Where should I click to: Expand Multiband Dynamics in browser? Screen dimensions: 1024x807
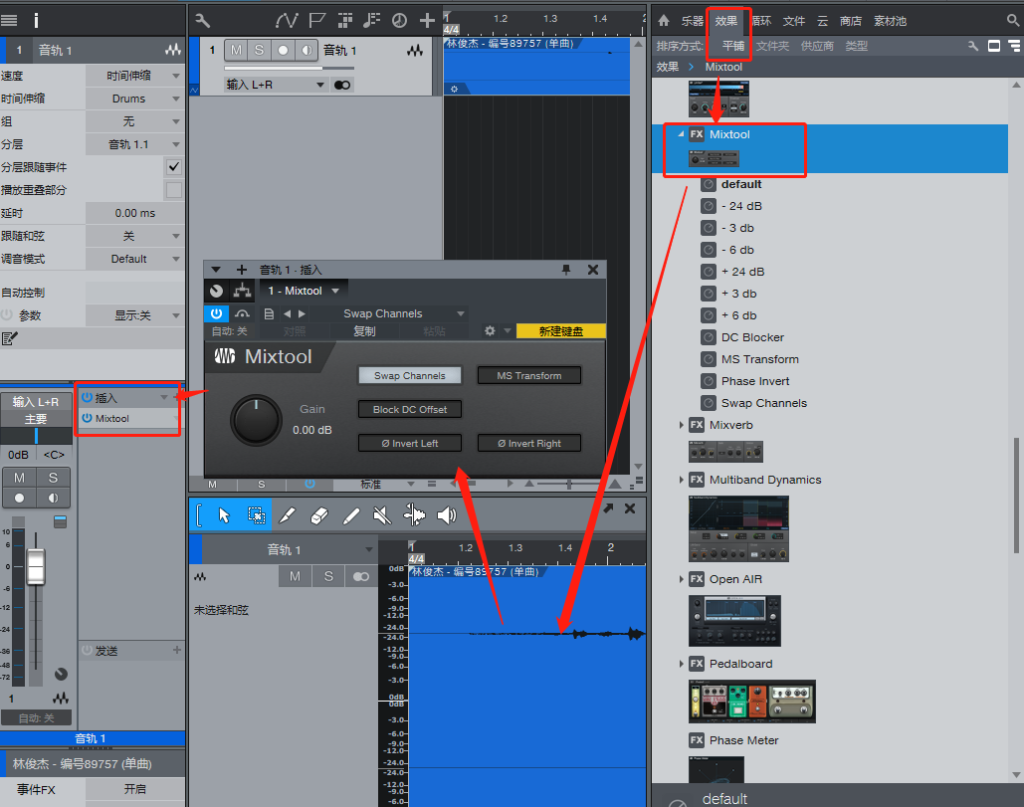(x=680, y=480)
